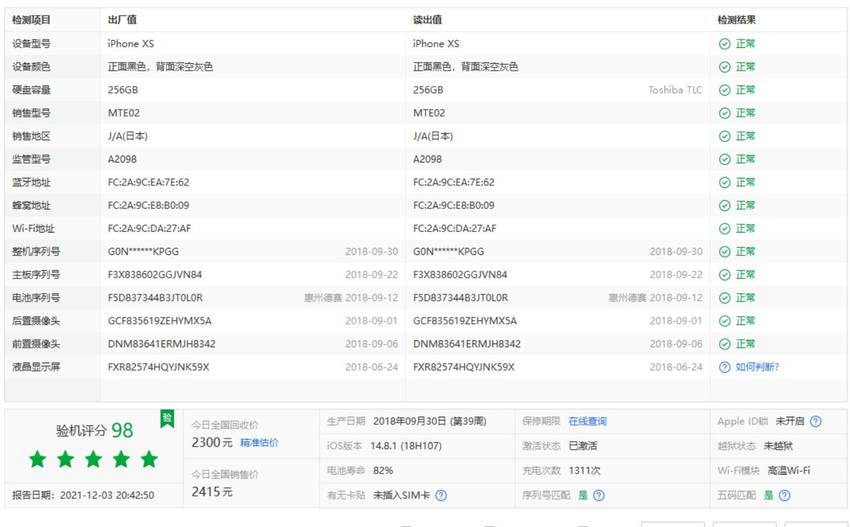Click the 2415 元 sale price
The image size is (850, 527).
click(212, 492)
